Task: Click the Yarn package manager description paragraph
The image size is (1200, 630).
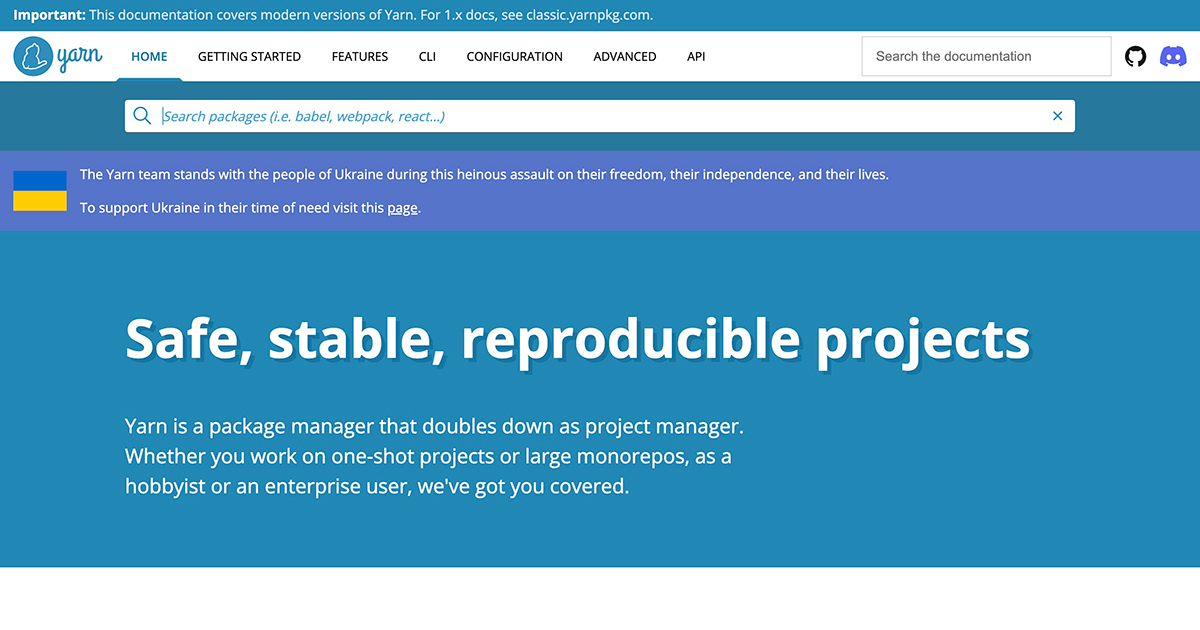Action: 434,457
